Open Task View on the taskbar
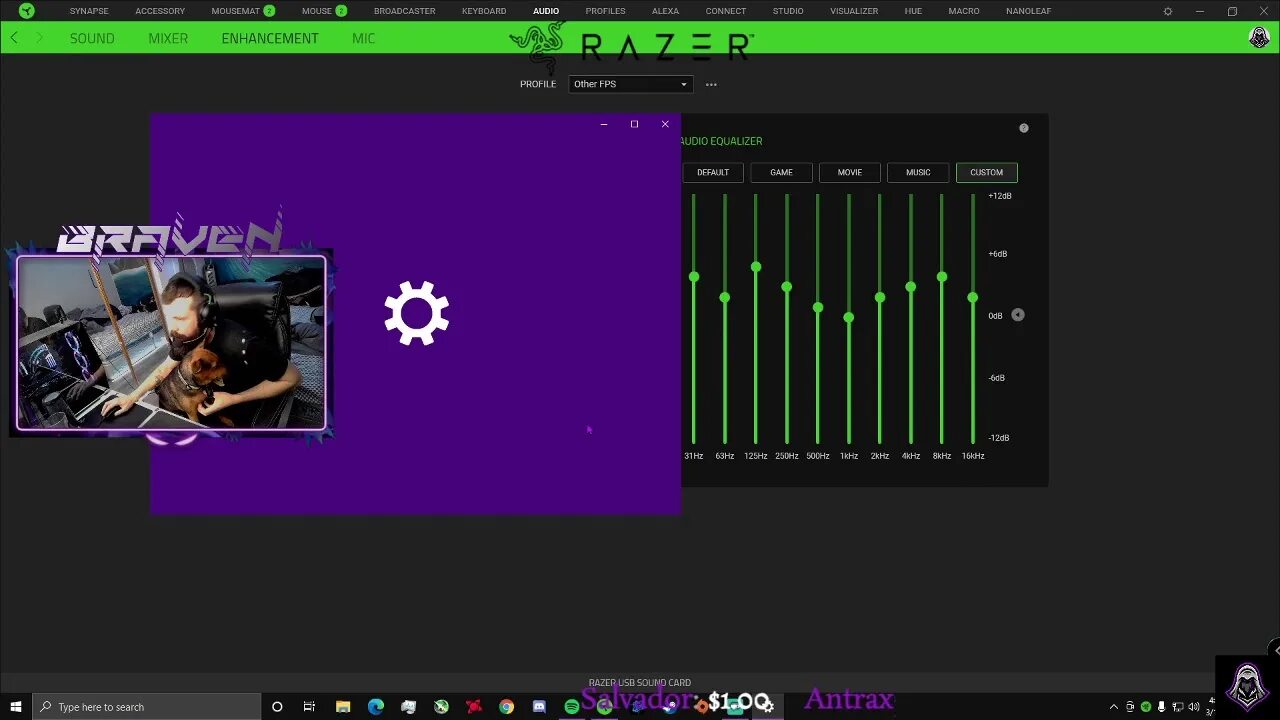This screenshot has height=720, width=1280. pos(309,707)
